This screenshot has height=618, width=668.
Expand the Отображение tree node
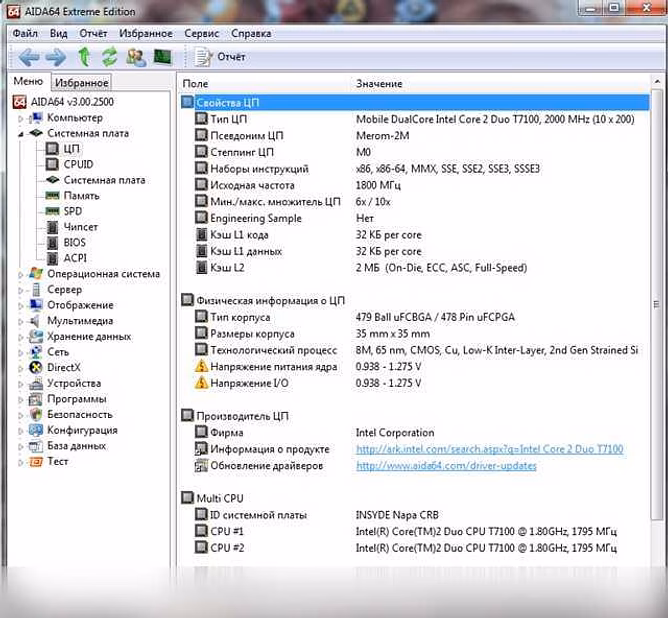pyautogui.click(x=20, y=306)
